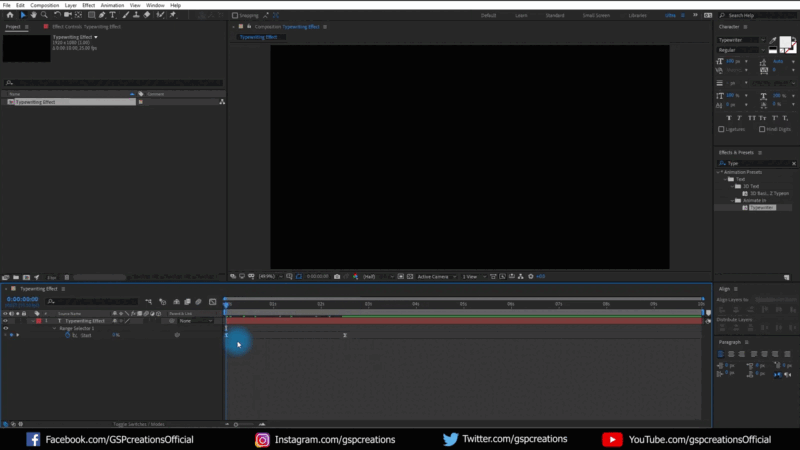Select the Rotation tool
This screenshot has width=800, height=450.
pyautogui.click(x=57, y=15)
